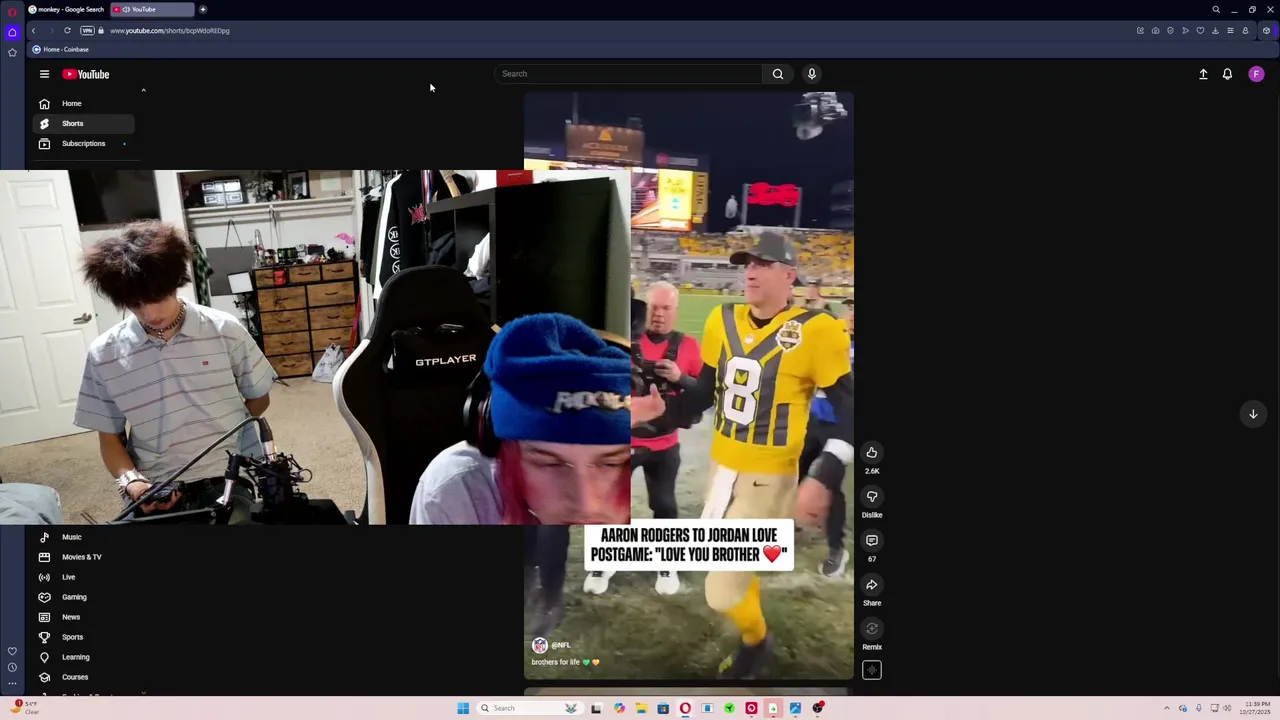This screenshot has height=720, width=1280.
Task: Switch to the monkey - Google Search tab
Action: [66, 9]
